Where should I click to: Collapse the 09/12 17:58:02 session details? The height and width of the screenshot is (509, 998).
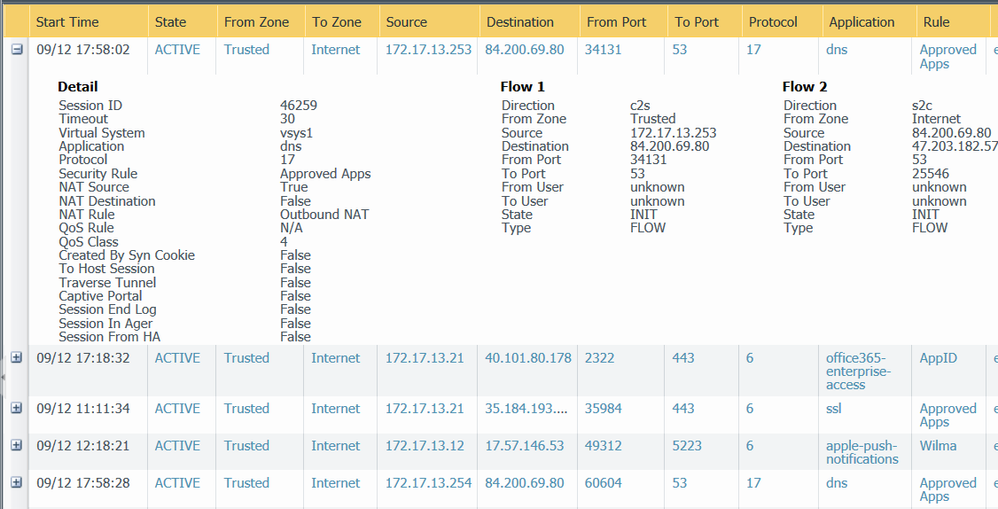coord(17,50)
